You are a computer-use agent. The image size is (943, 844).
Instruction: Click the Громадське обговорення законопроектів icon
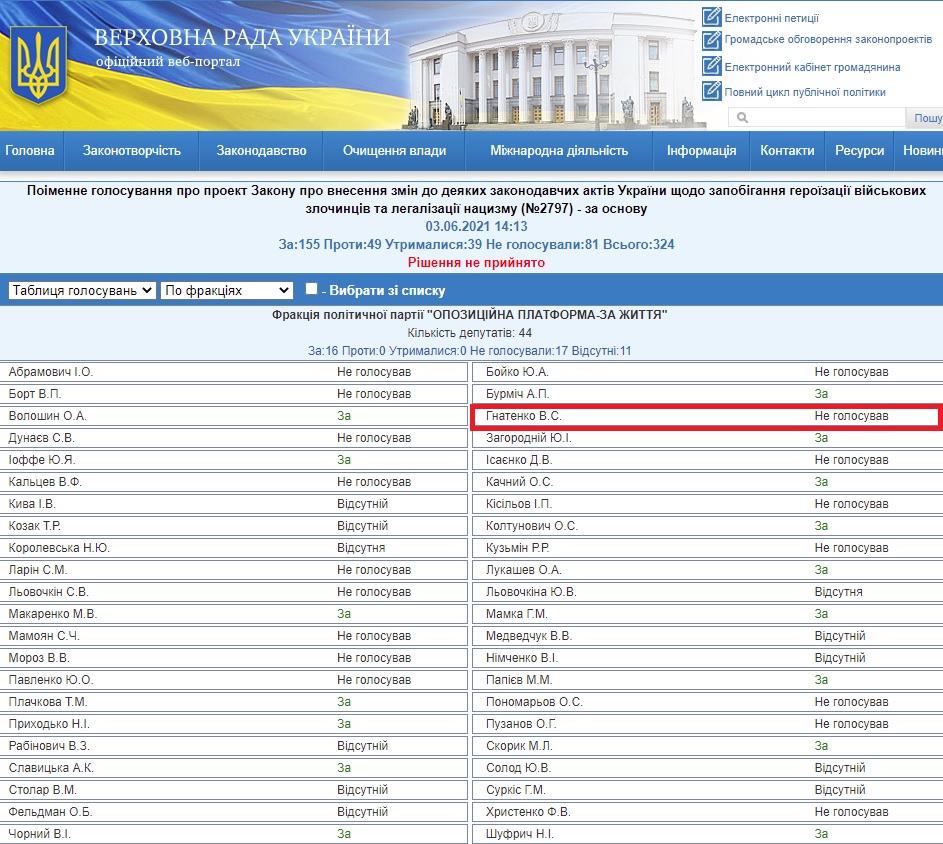click(711, 40)
